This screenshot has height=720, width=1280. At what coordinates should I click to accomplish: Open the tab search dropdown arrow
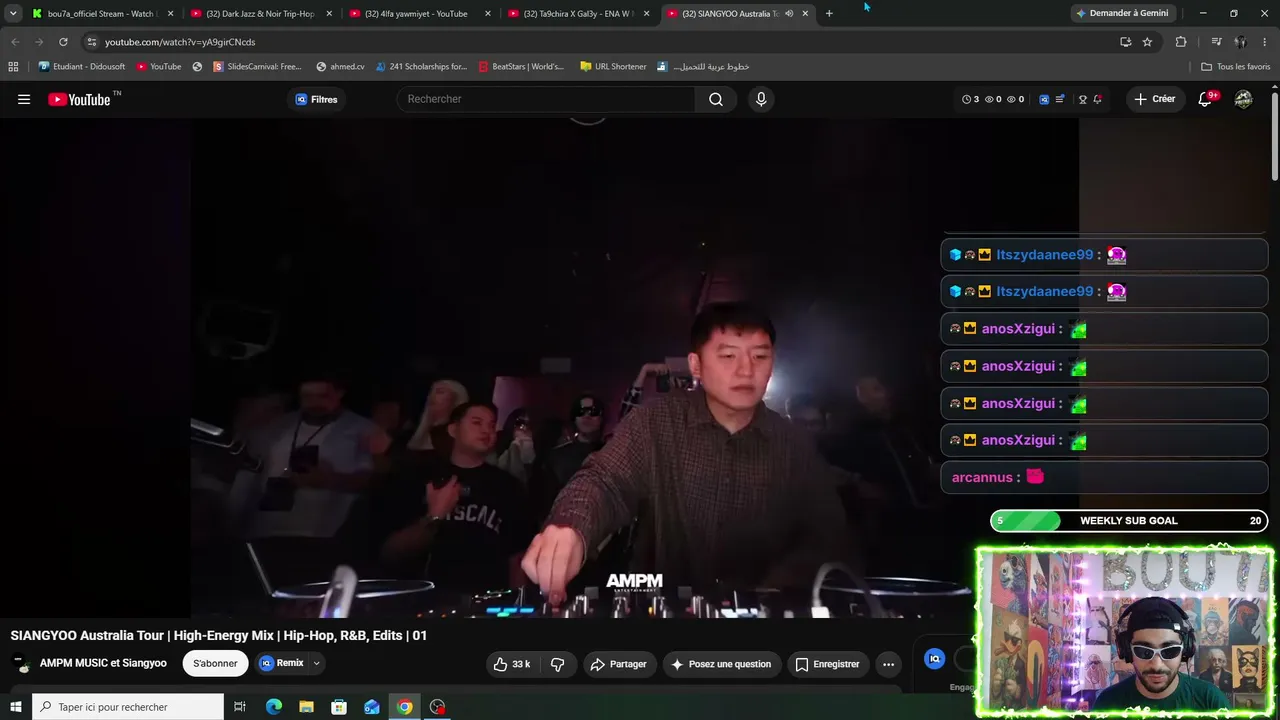[13, 14]
